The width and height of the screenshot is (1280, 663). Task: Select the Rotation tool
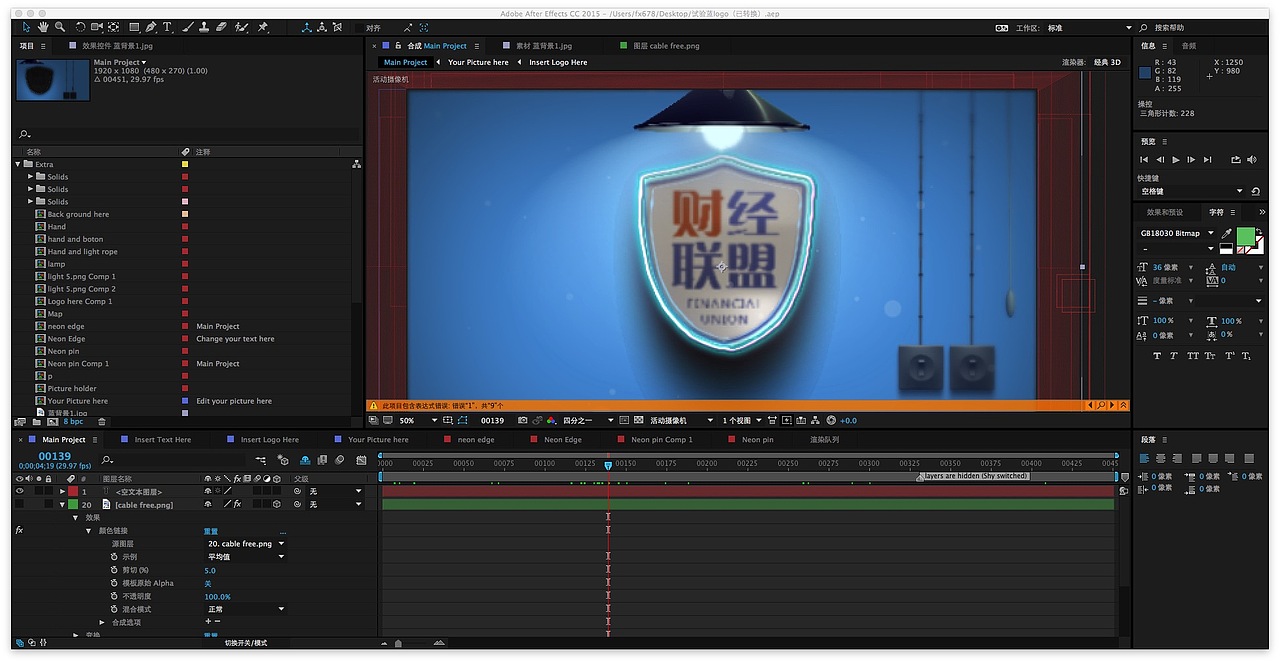pyautogui.click(x=81, y=27)
